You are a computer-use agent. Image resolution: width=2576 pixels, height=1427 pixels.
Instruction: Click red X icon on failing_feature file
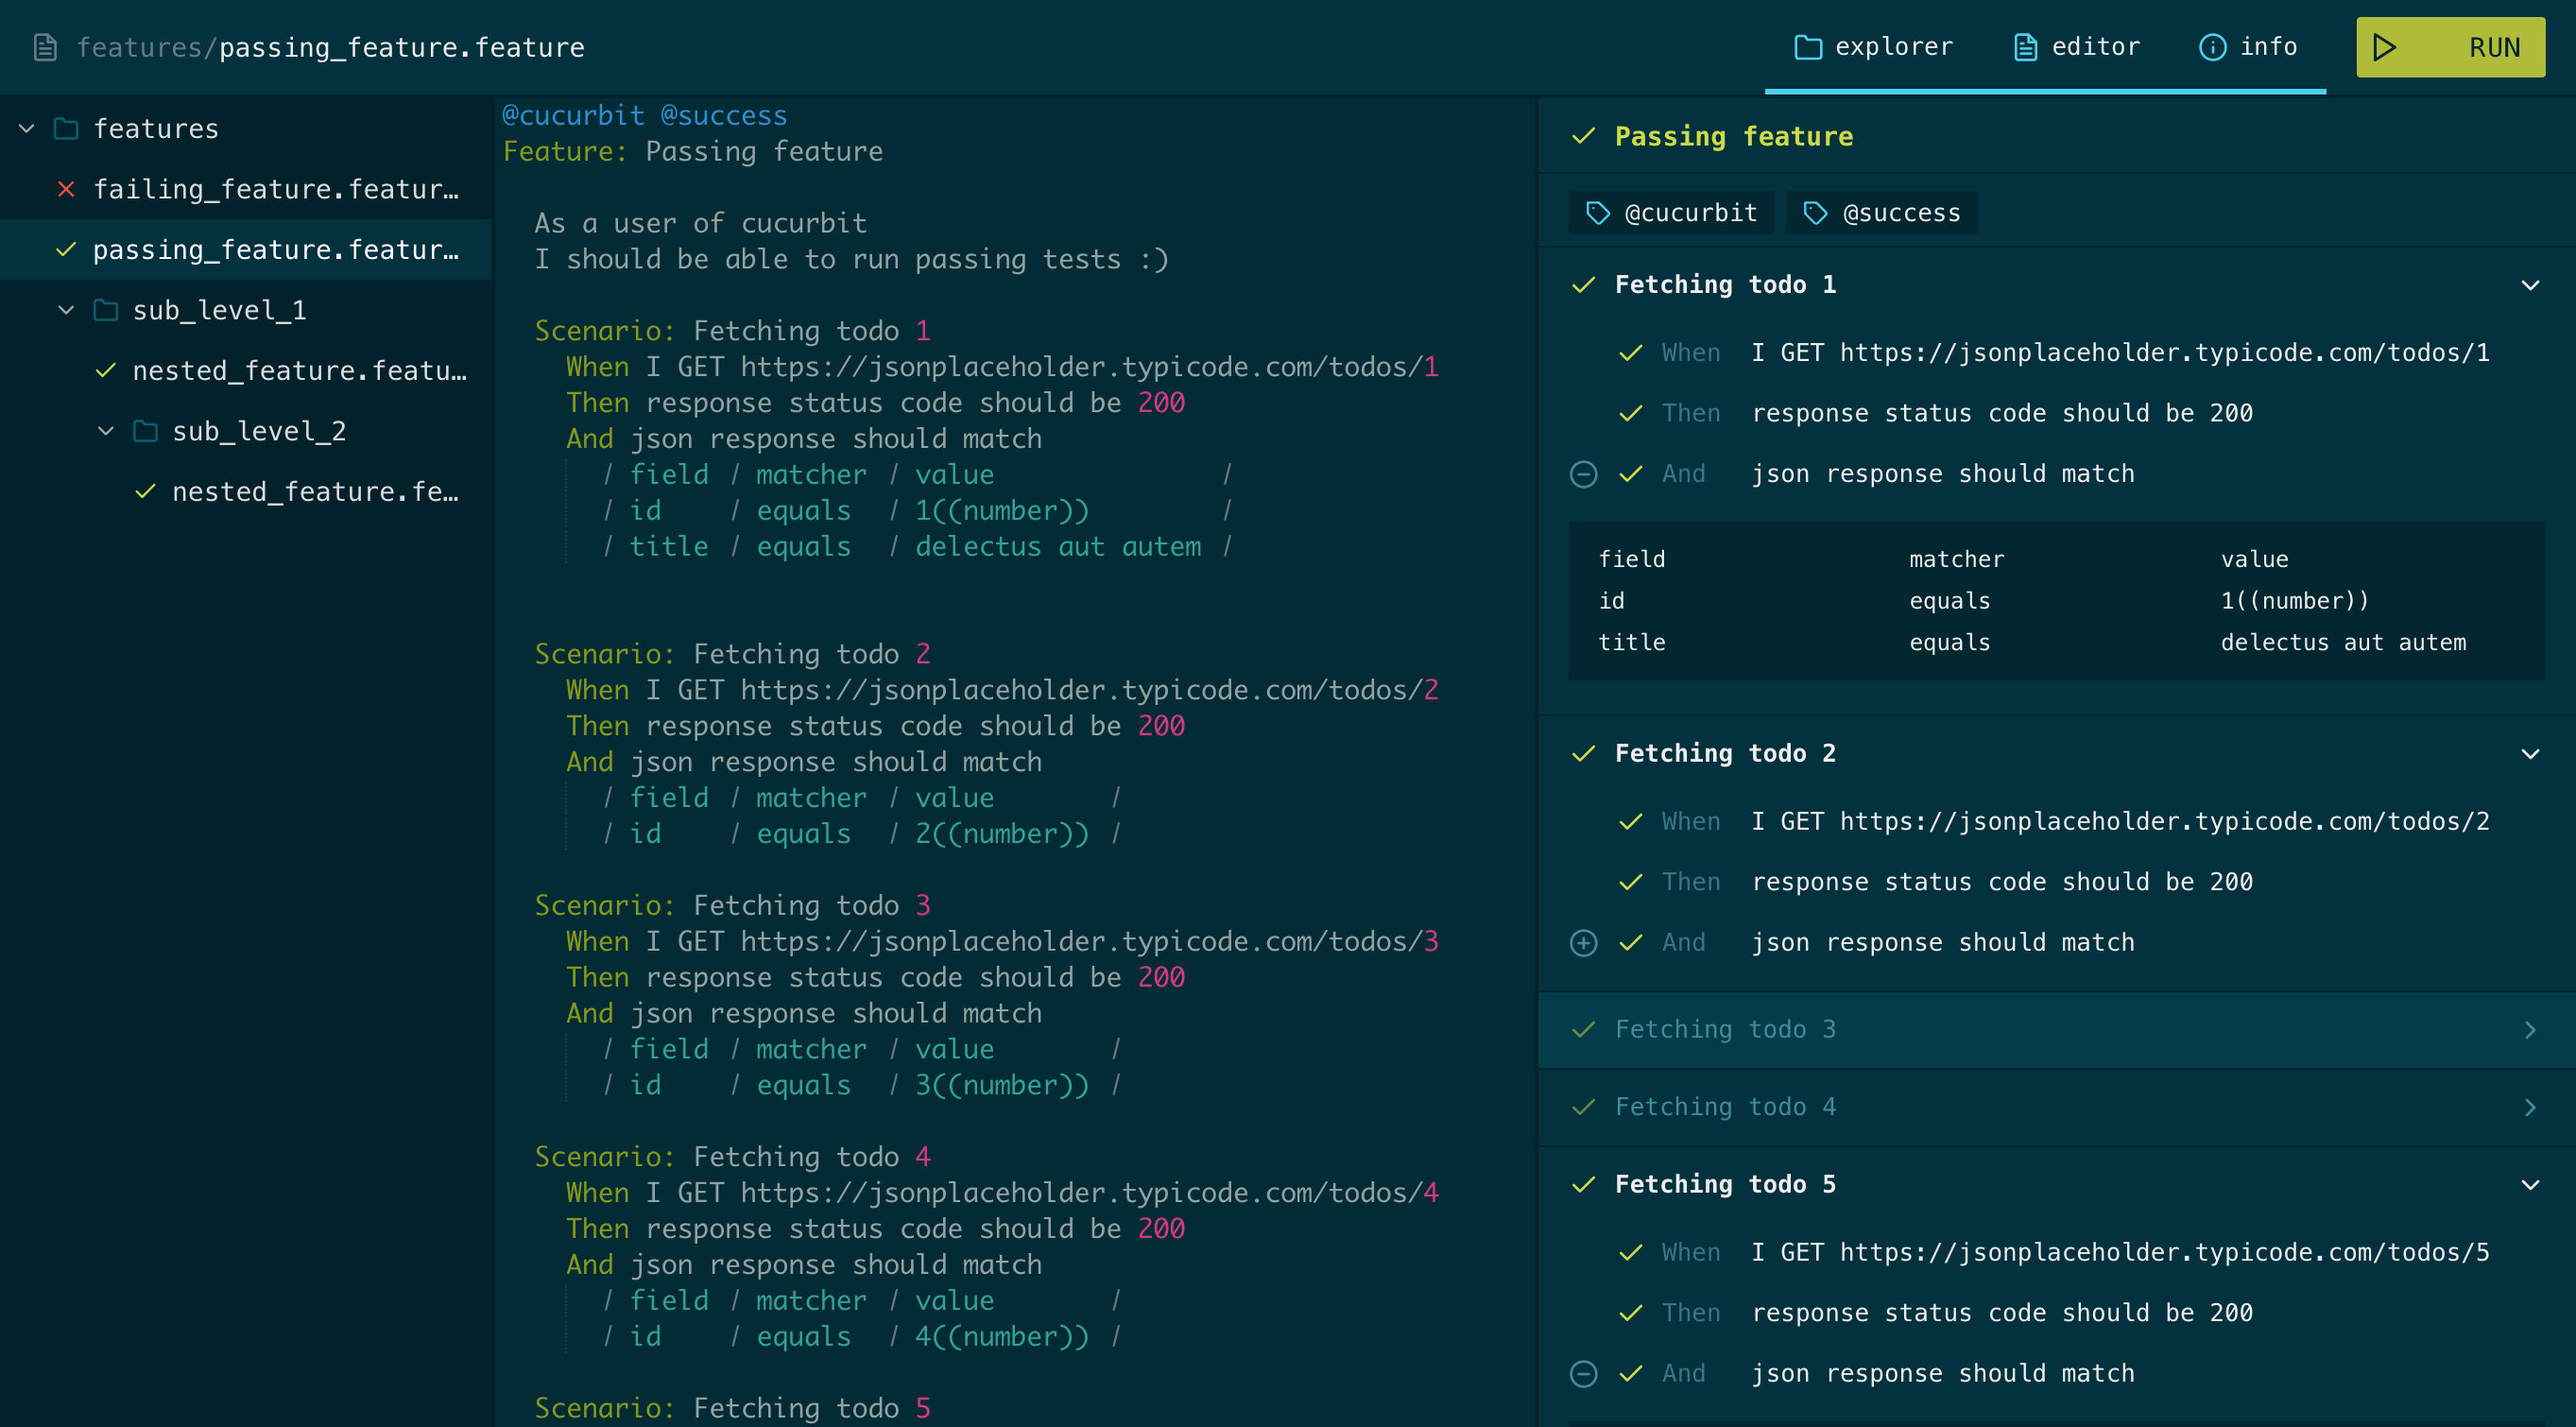[66, 189]
